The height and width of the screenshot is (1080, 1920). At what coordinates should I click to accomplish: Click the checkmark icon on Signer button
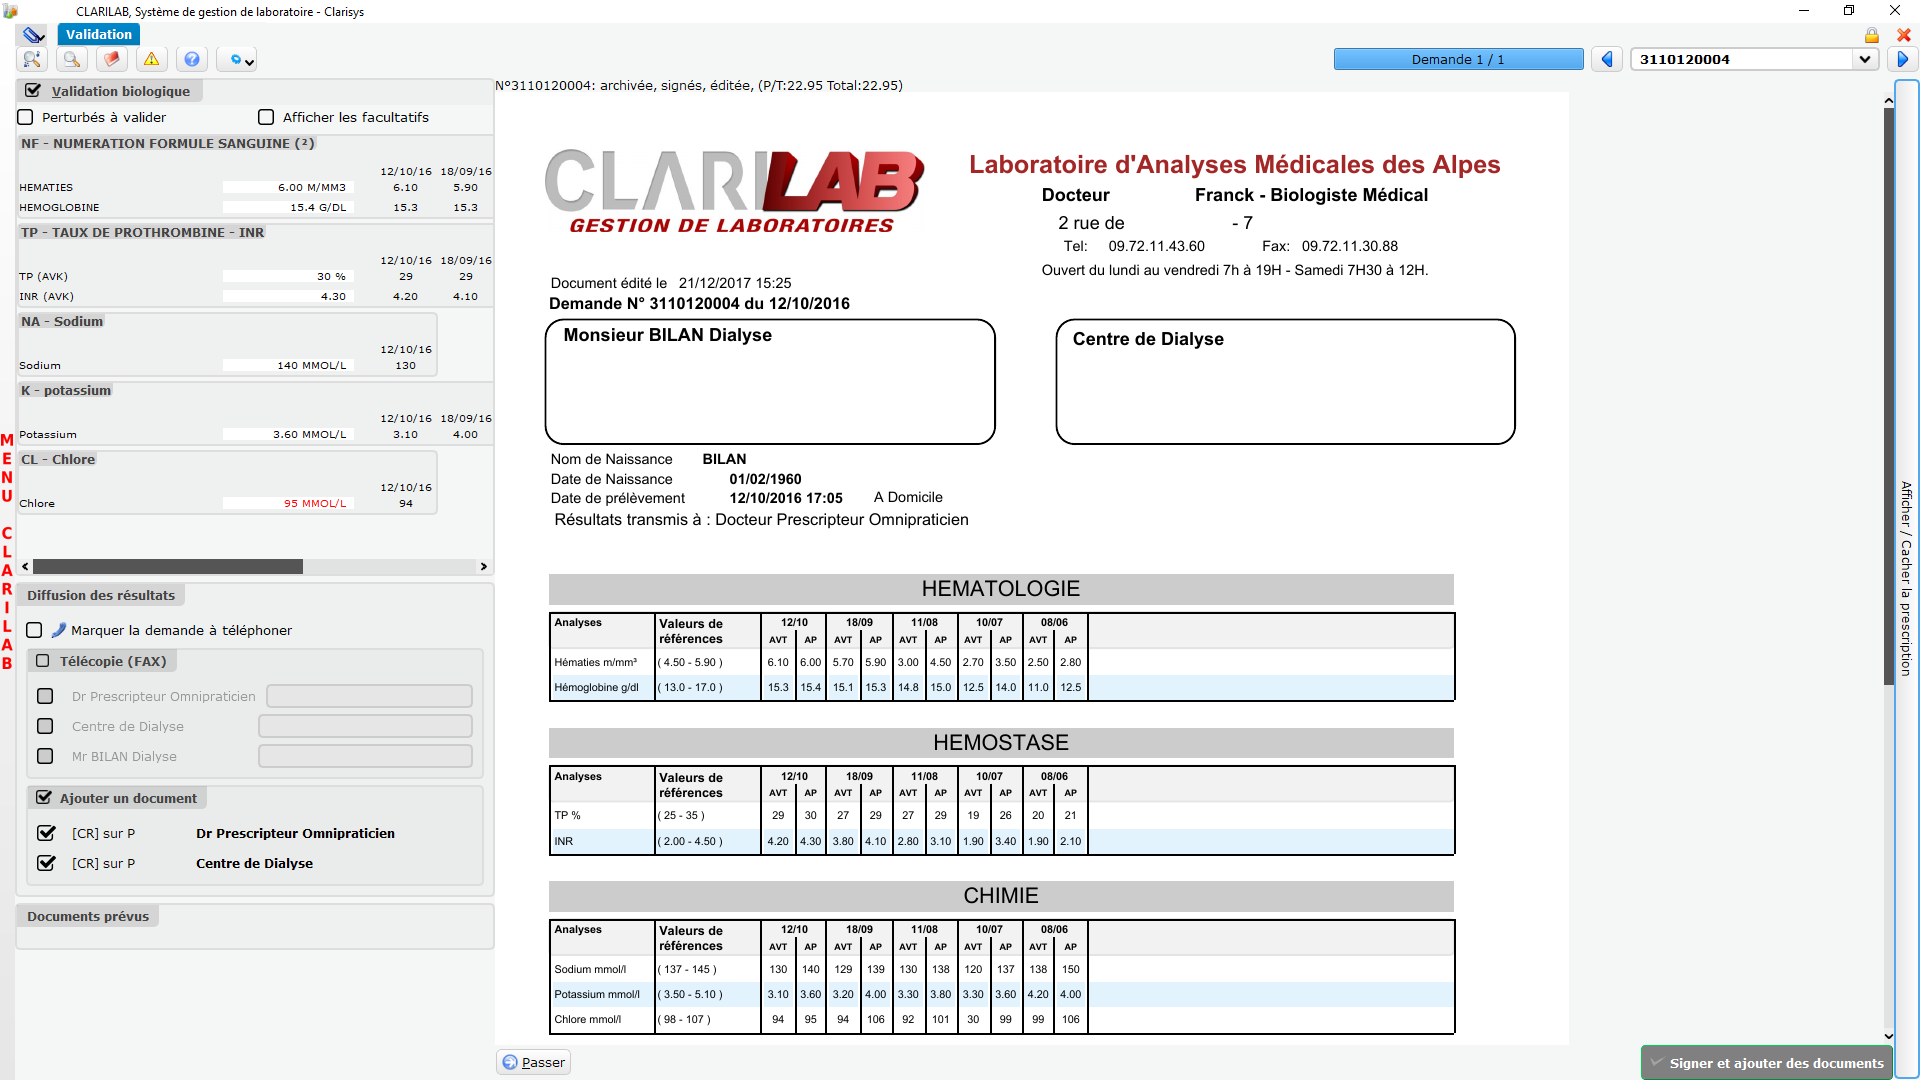pos(1656,1063)
